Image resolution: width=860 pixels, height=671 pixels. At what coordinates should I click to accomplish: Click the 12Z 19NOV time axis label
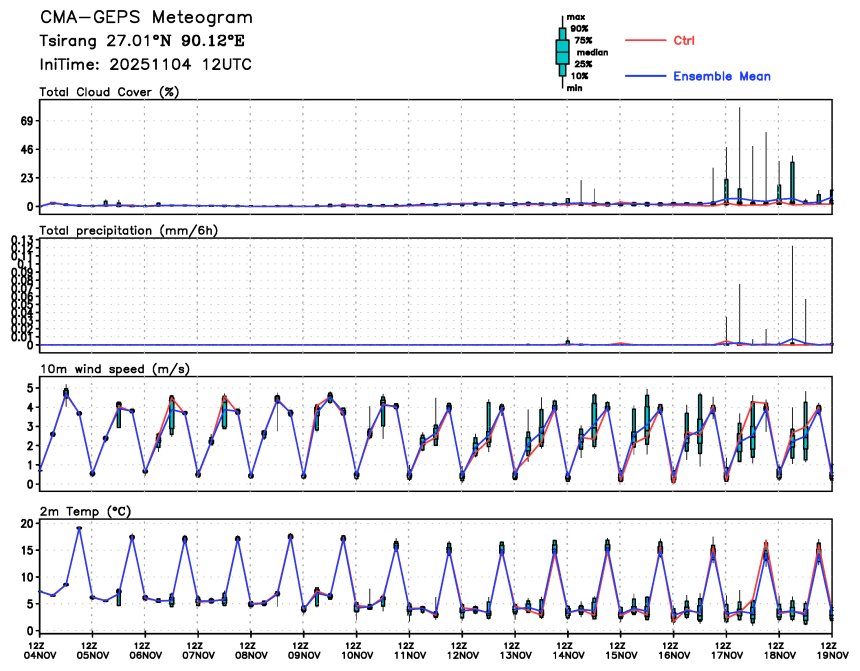point(831,650)
